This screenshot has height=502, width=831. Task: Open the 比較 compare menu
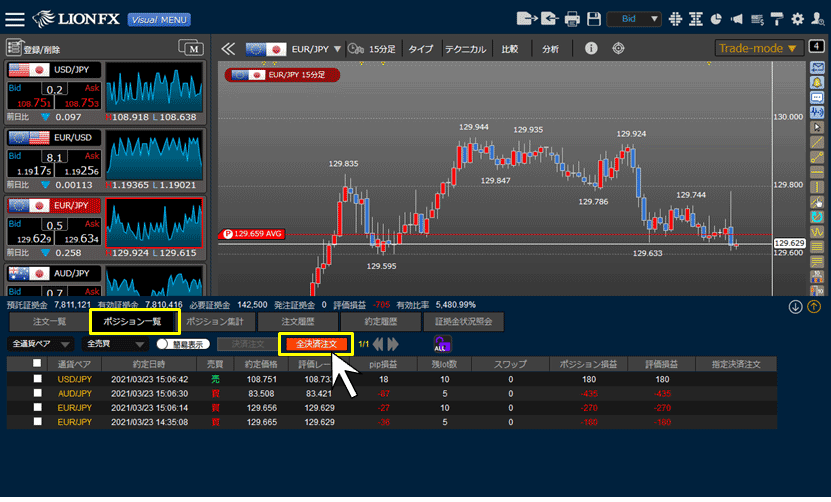509,49
